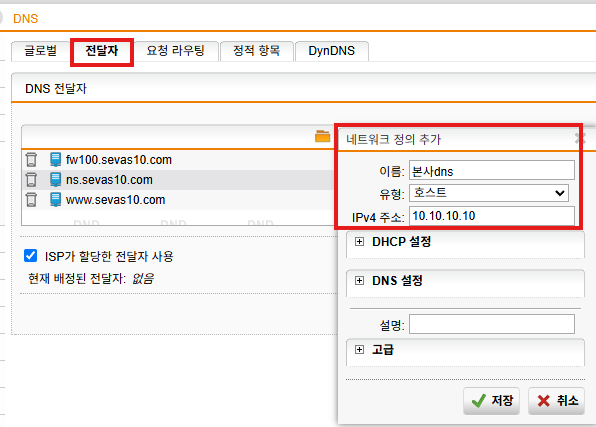Screen dimensions: 596x427
Task: Save the network definition with 저장
Action: point(491,401)
